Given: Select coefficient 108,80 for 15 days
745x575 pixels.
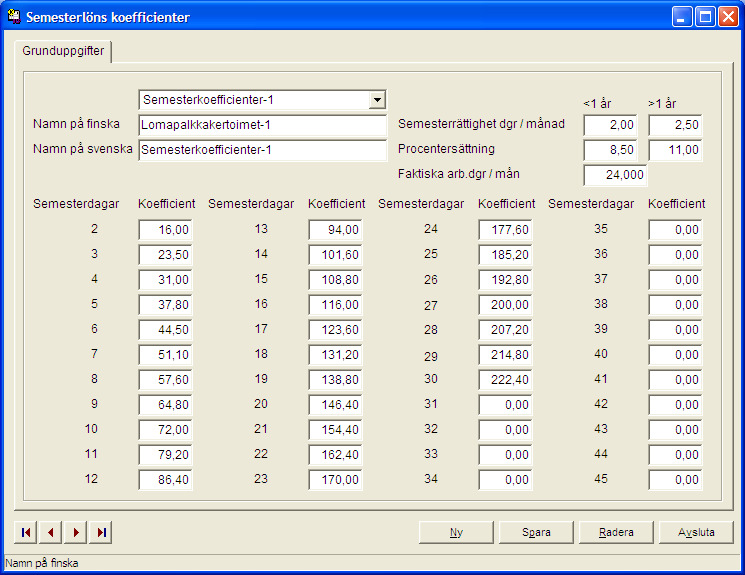Looking at the screenshot, I should click(335, 280).
